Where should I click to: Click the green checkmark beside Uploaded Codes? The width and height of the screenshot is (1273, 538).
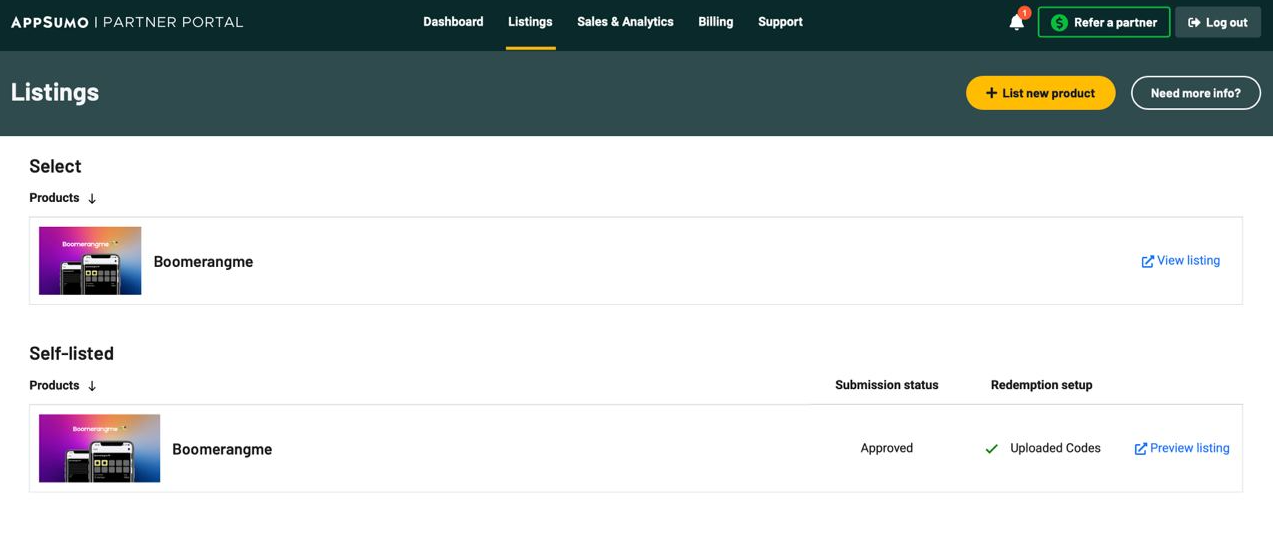click(991, 449)
